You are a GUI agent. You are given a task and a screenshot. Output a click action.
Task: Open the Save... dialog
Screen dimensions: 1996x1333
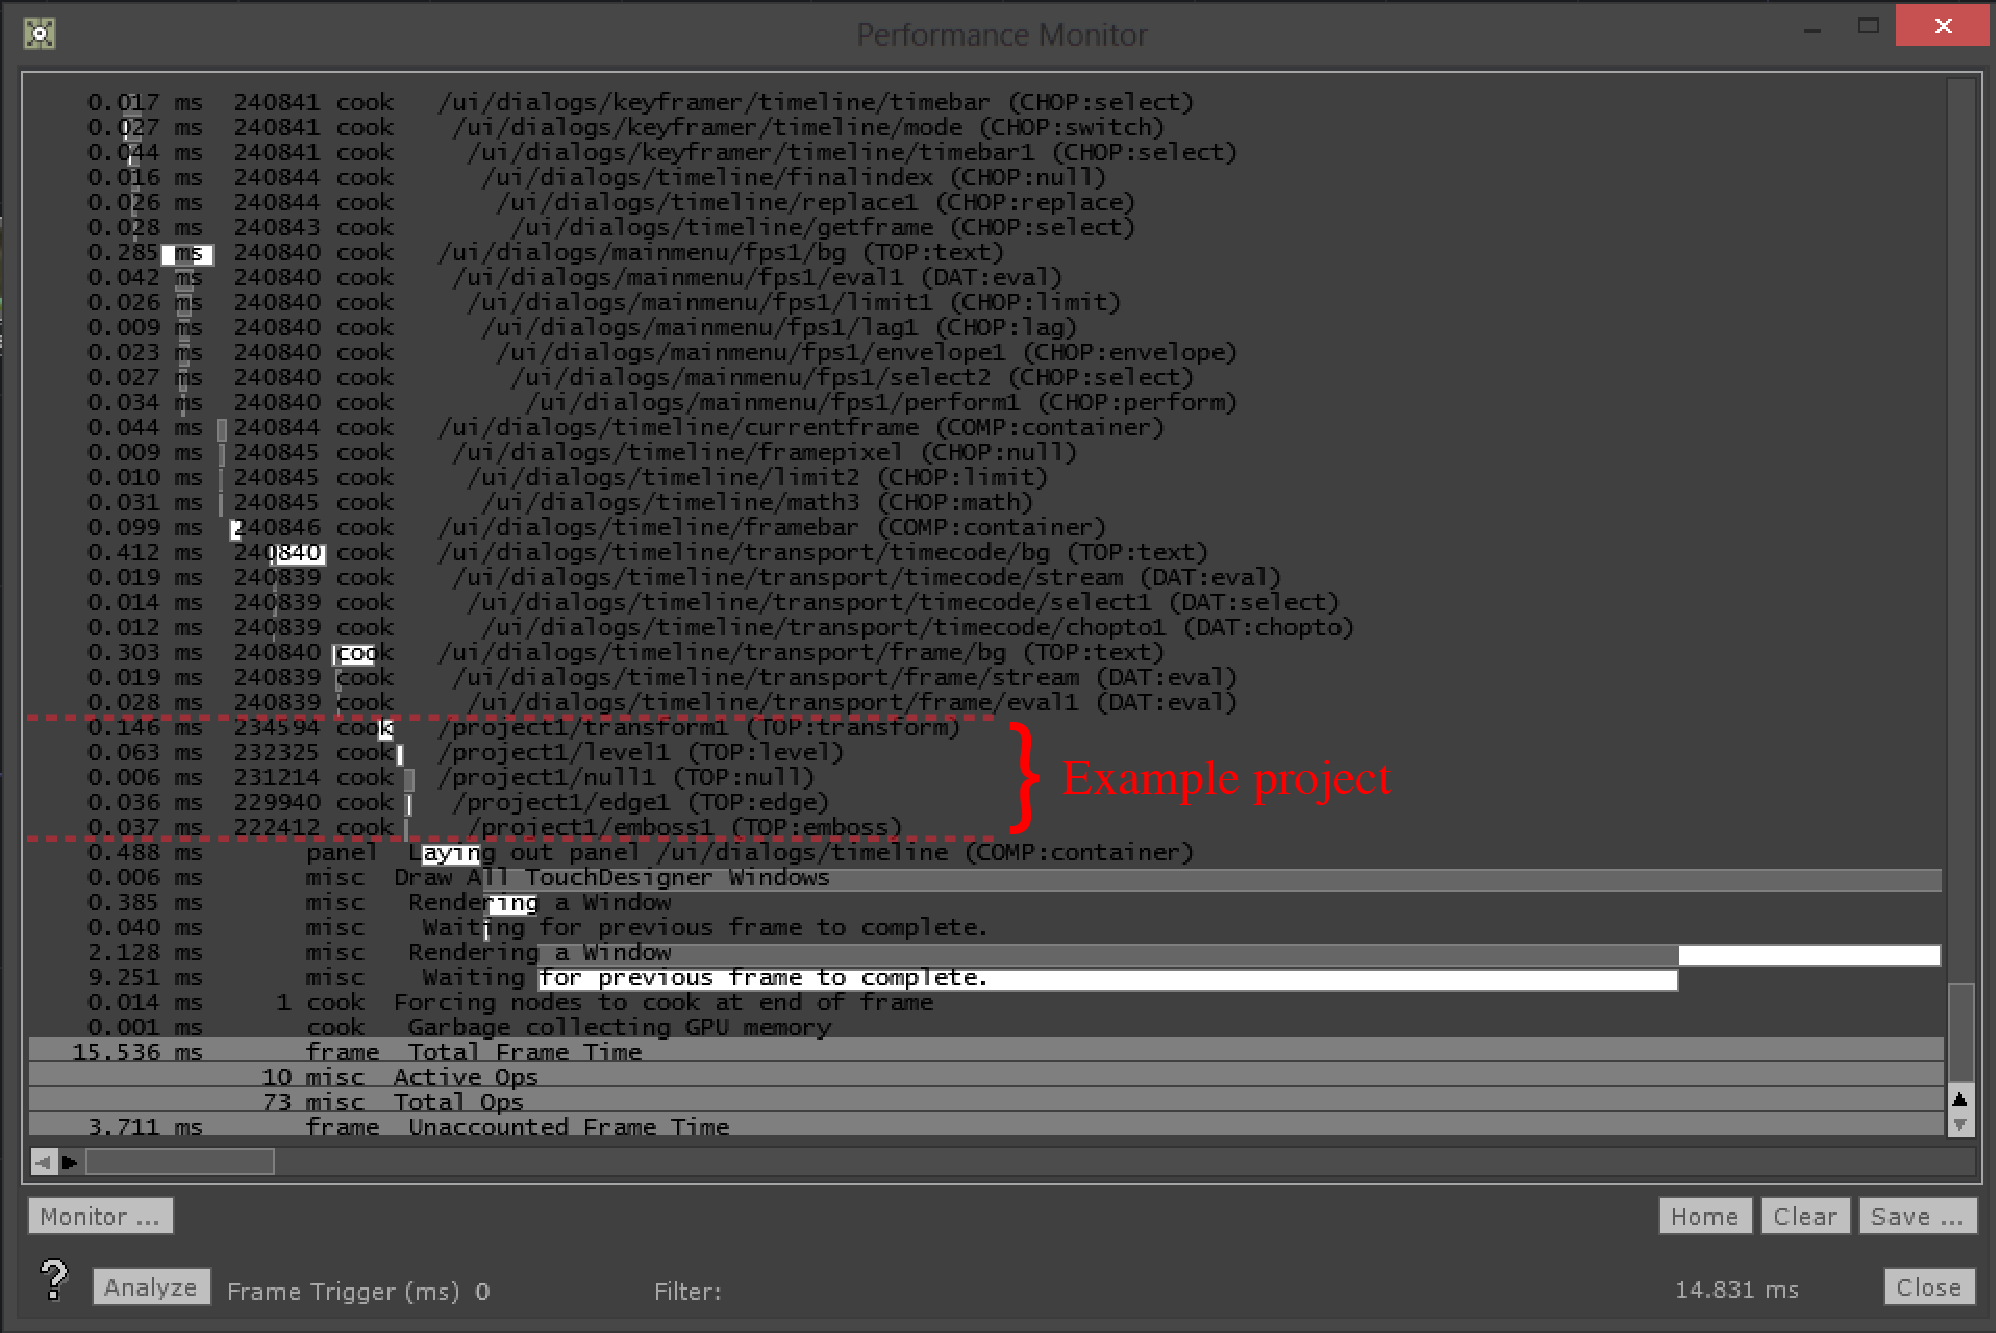[1916, 1216]
